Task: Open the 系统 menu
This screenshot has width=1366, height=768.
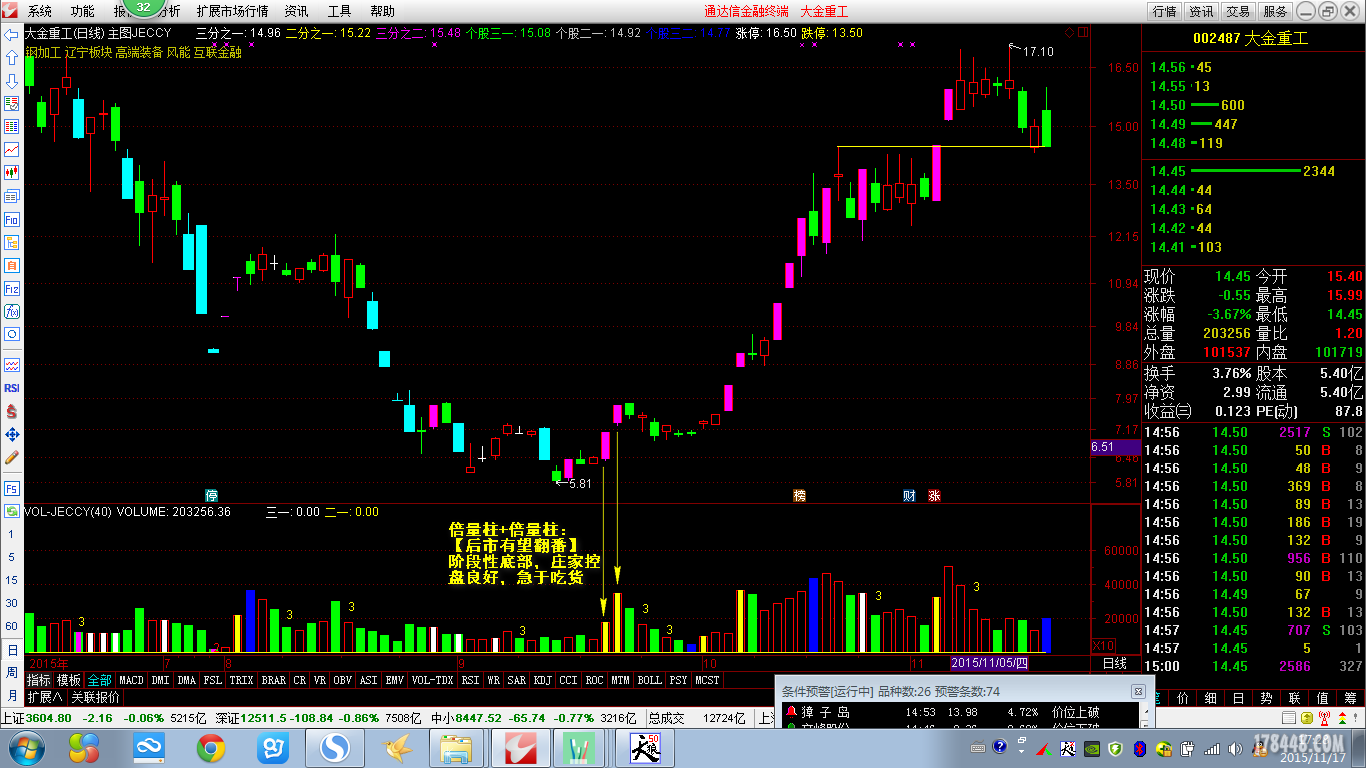Action: 40,11
